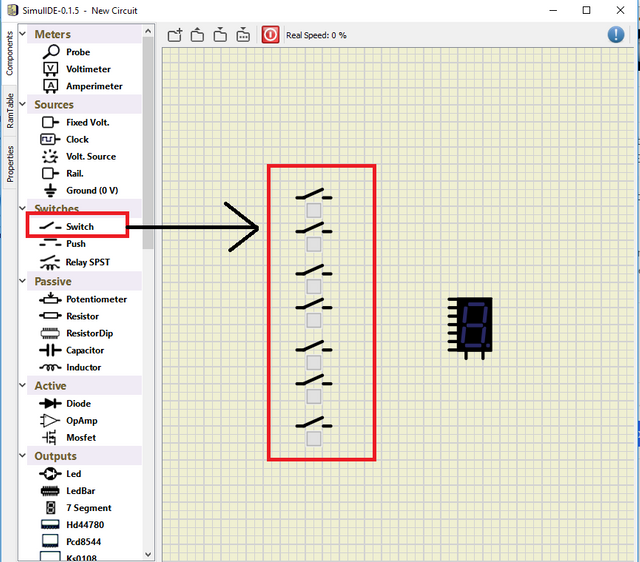Open the RamTable side tab
The image size is (640, 562).
click(9, 111)
